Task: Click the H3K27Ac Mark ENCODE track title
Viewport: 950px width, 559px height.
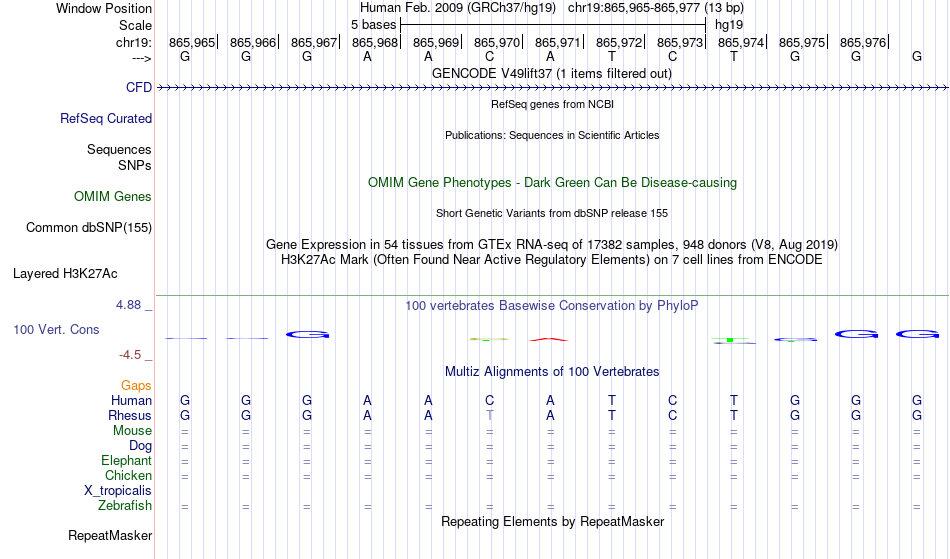Action: [x=552, y=260]
